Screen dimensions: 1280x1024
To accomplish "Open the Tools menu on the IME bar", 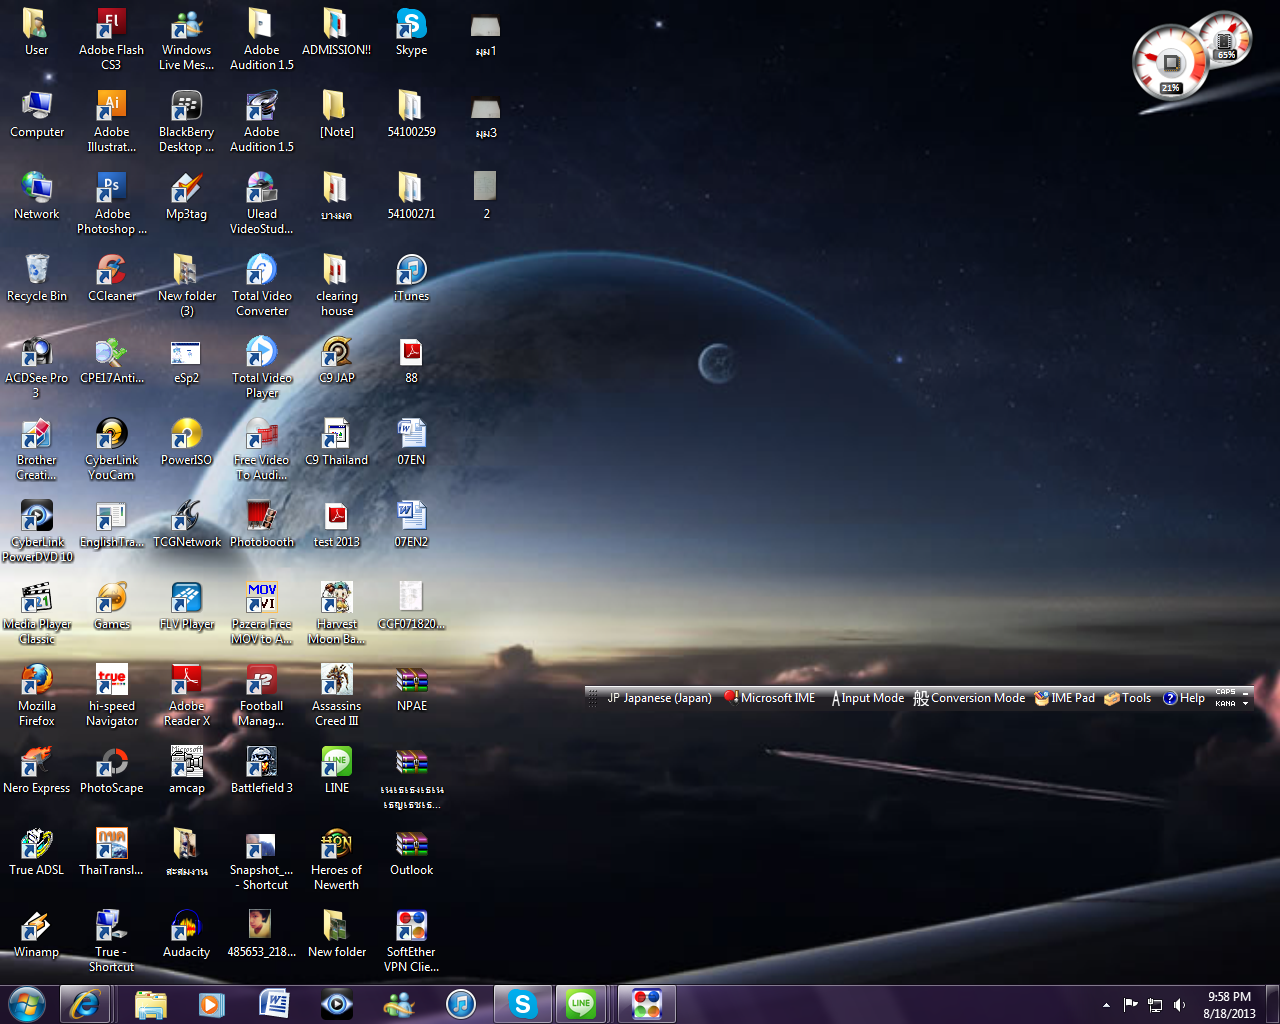I will tap(1127, 698).
